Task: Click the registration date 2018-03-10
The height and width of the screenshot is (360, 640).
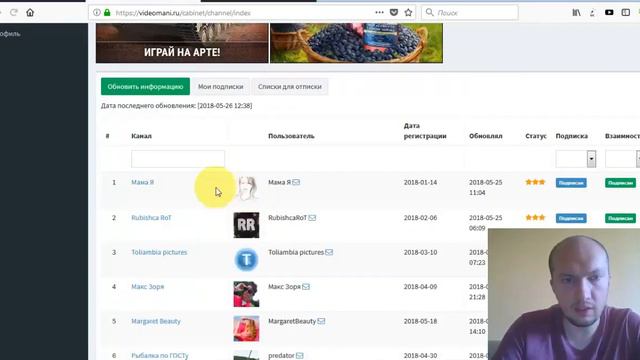Action: [420, 252]
